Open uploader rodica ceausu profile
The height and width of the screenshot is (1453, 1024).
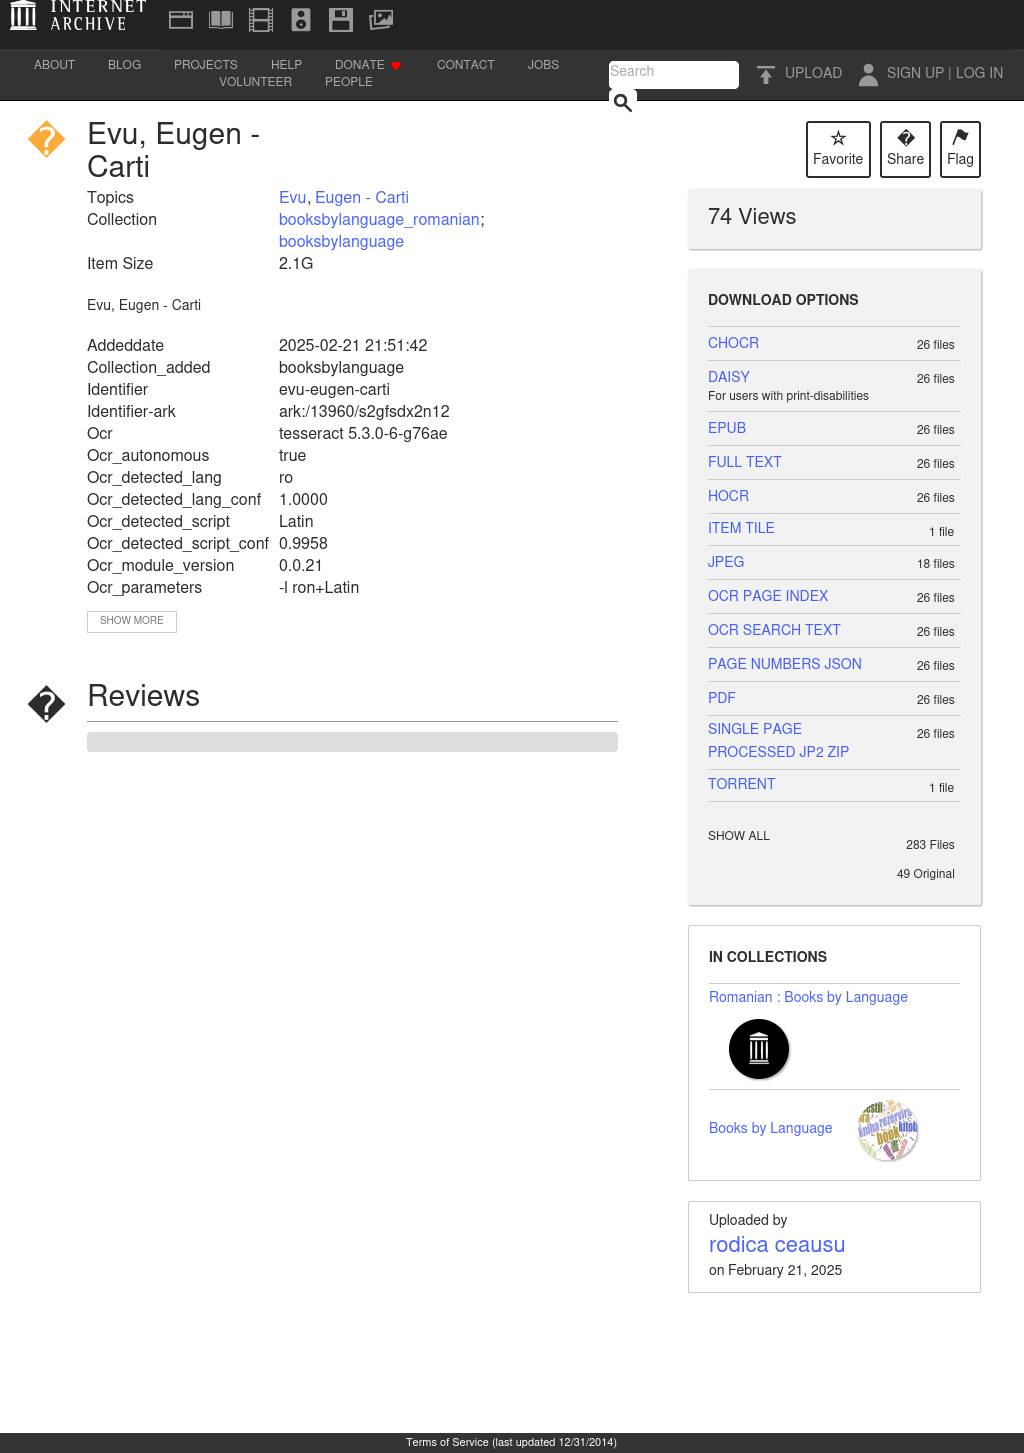pyautogui.click(x=777, y=1245)
